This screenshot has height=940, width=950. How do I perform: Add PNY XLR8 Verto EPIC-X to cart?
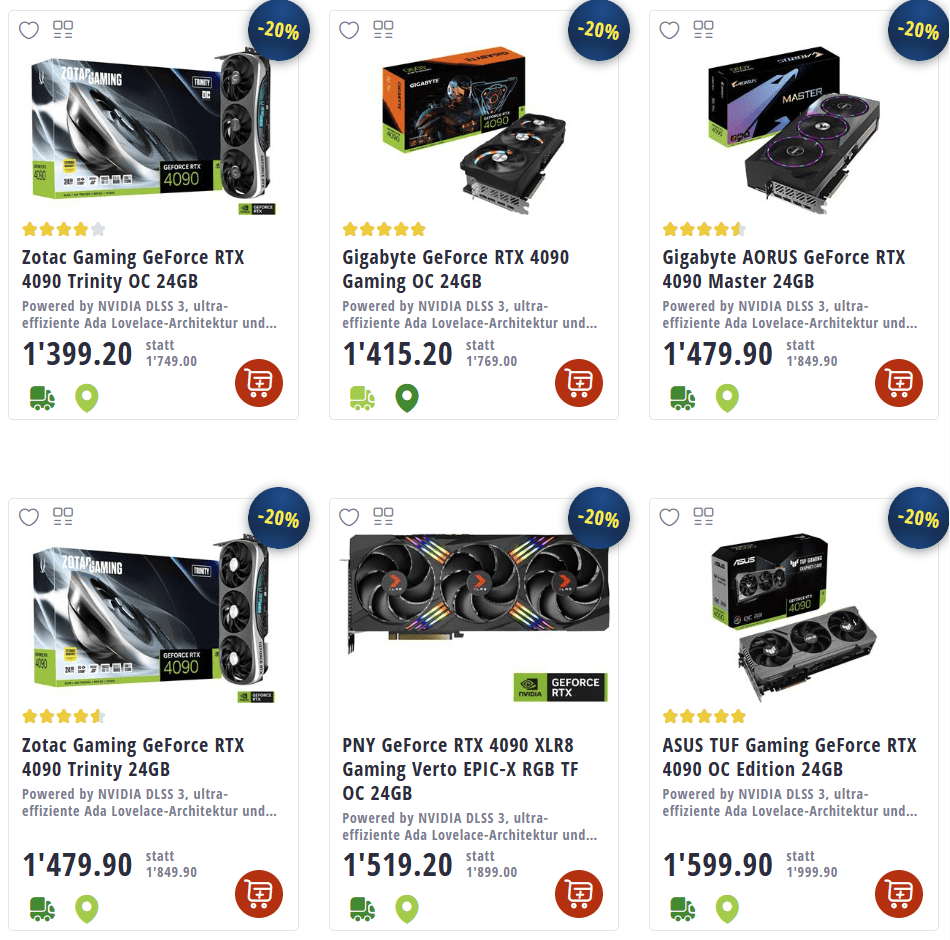[x=579, y=894]
